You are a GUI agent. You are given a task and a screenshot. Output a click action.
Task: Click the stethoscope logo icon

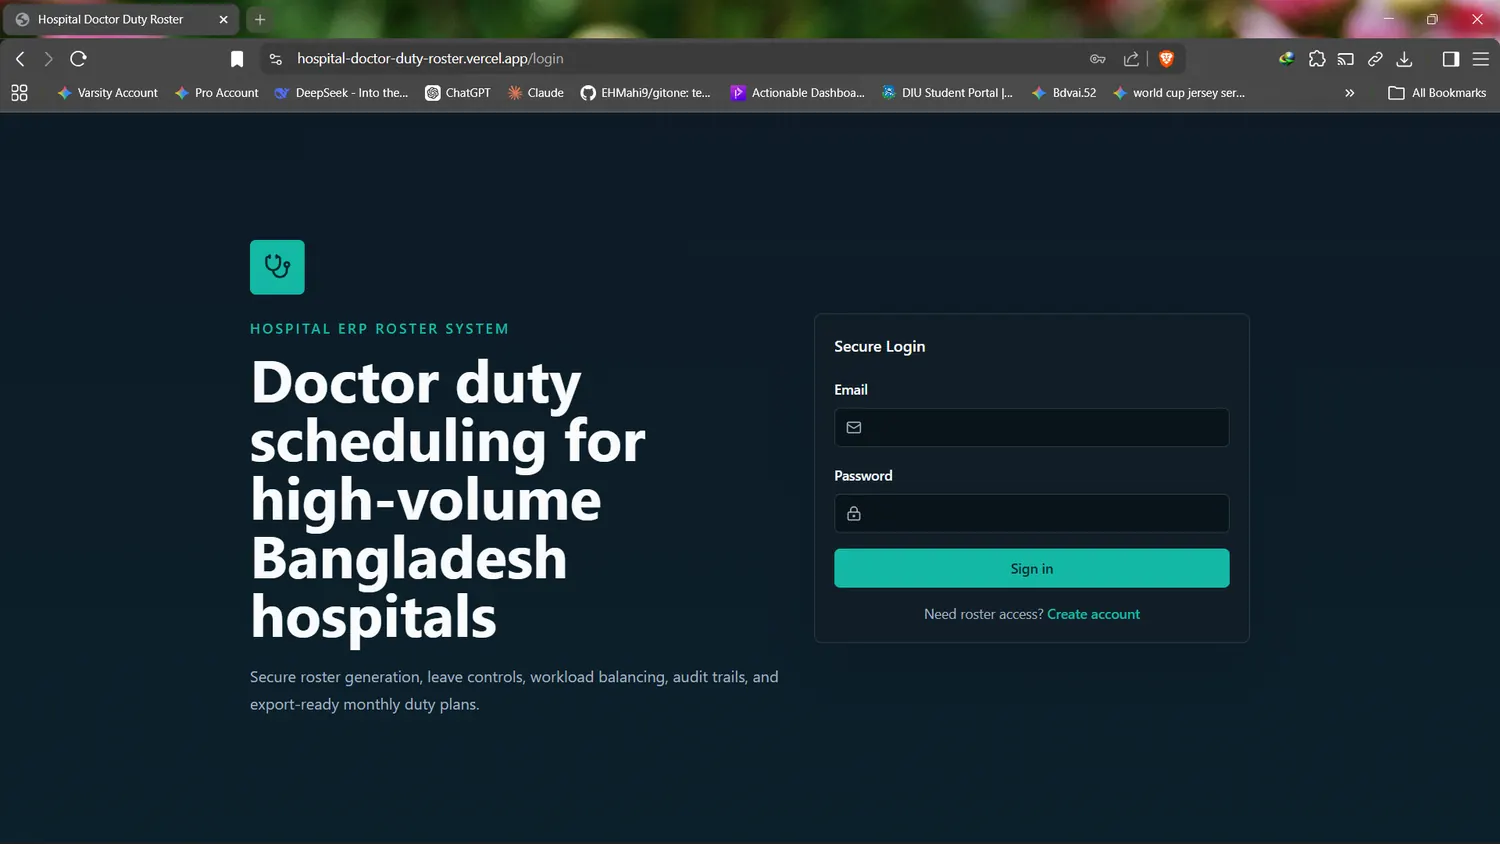coord(277,267)
